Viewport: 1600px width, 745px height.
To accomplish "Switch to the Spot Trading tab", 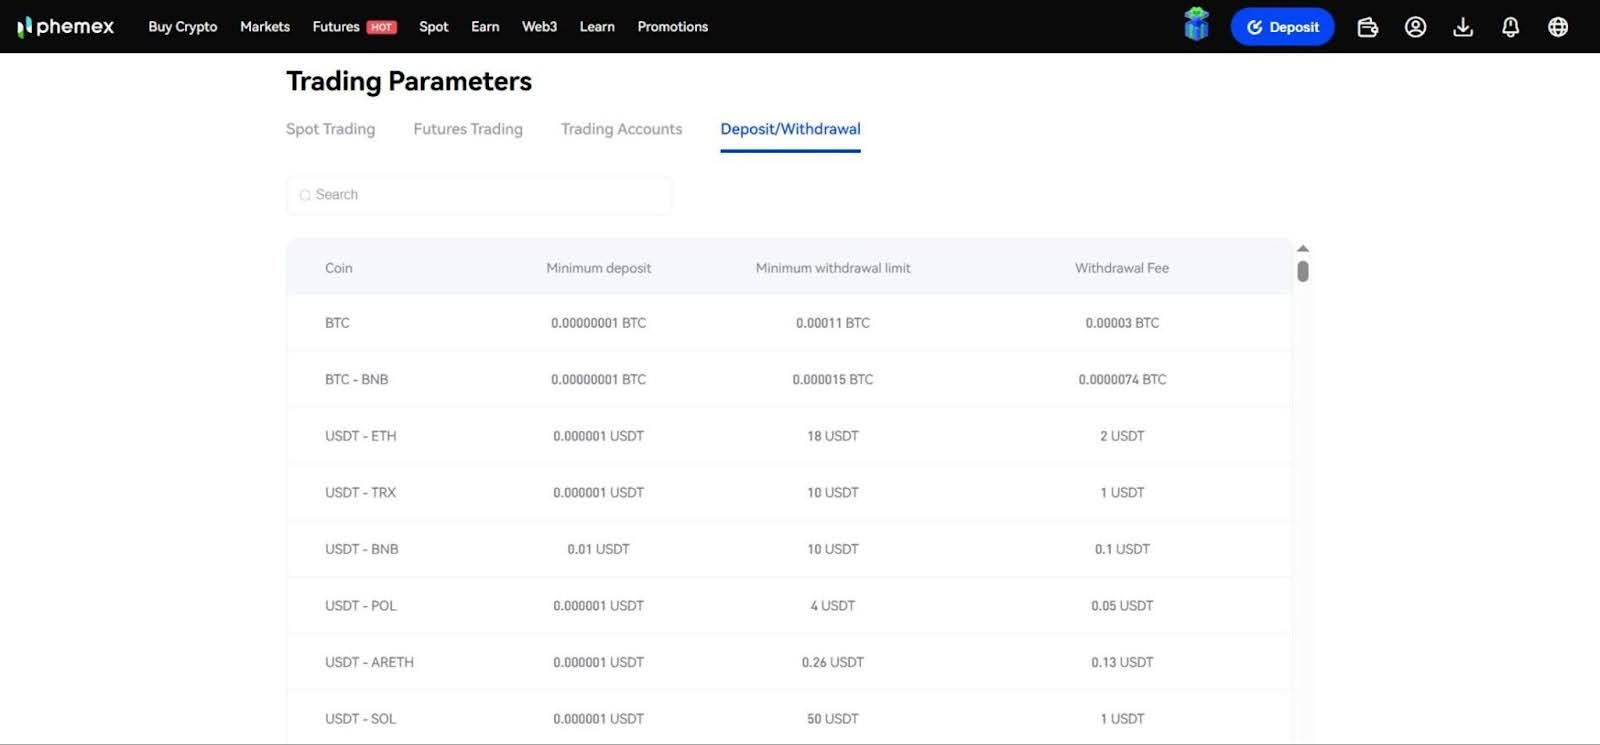I will 330,129.
